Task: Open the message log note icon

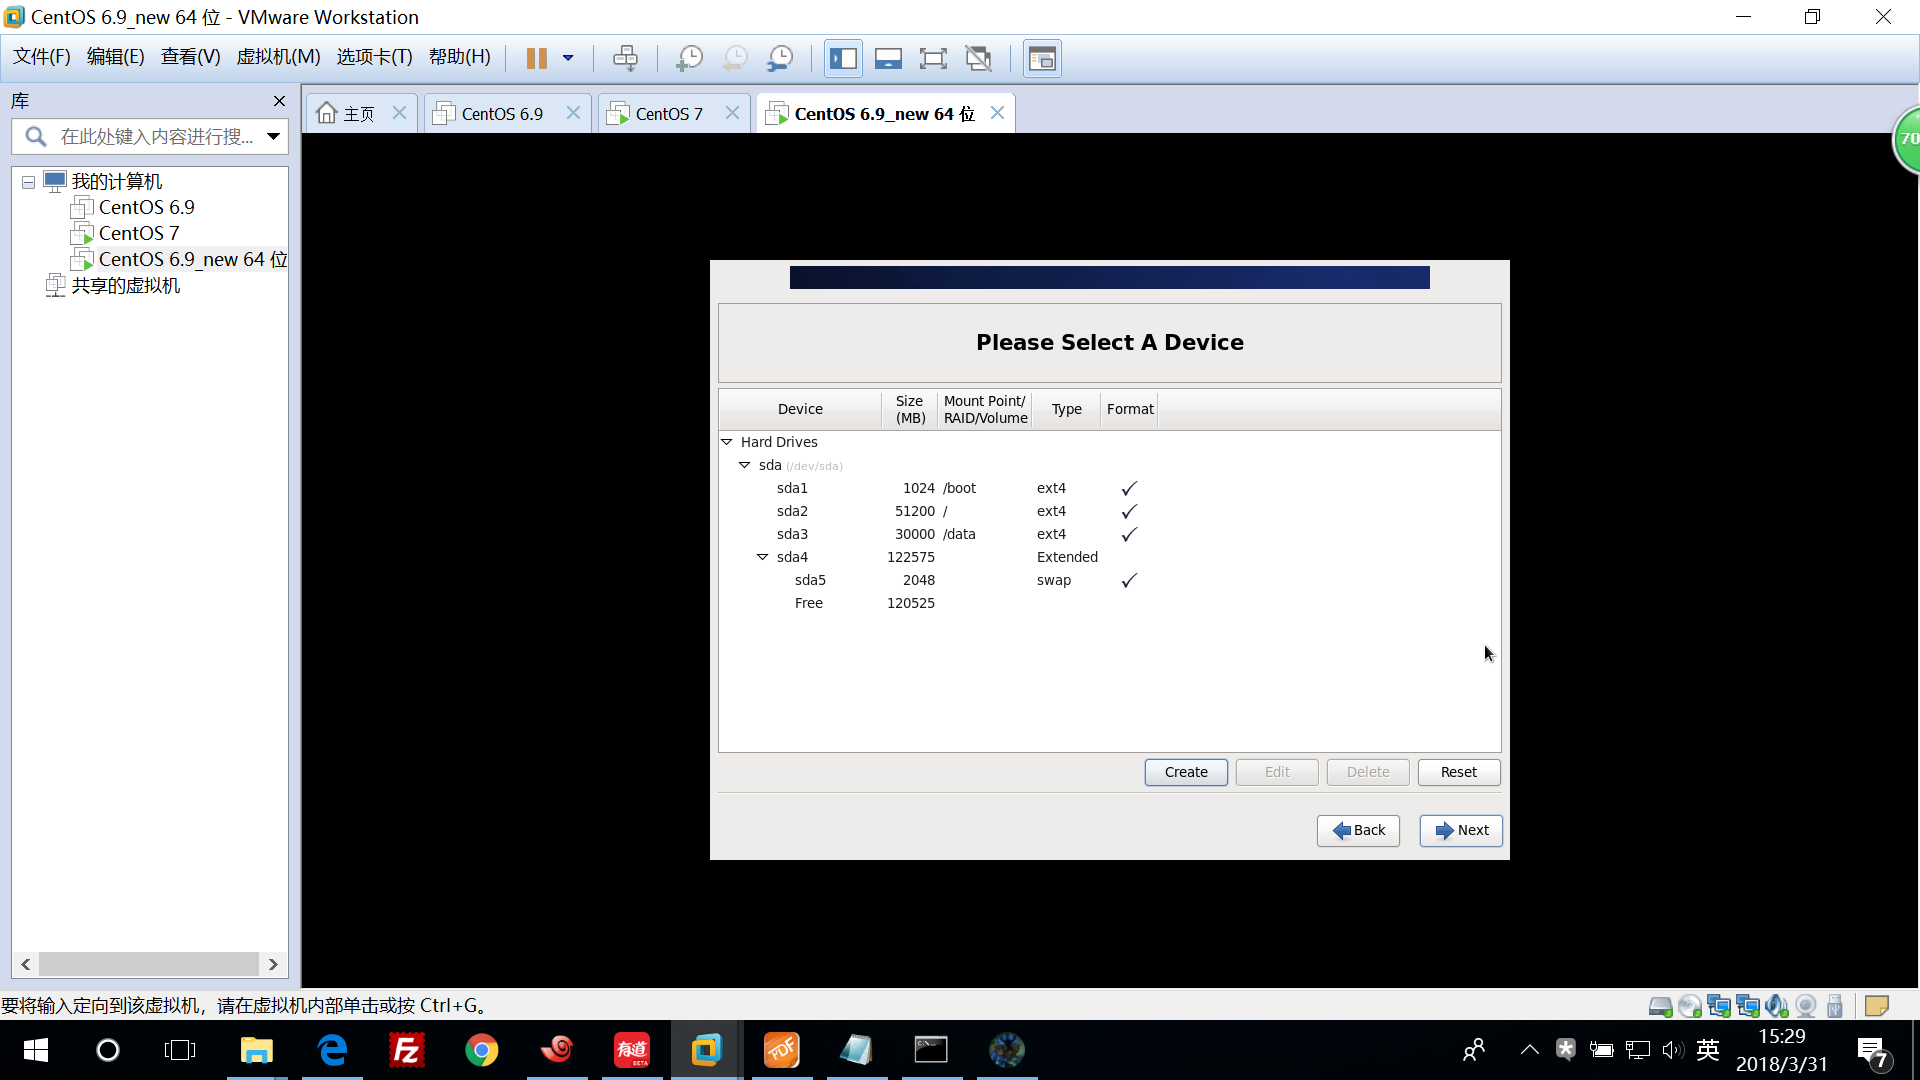Action: coord(1876,1006)
